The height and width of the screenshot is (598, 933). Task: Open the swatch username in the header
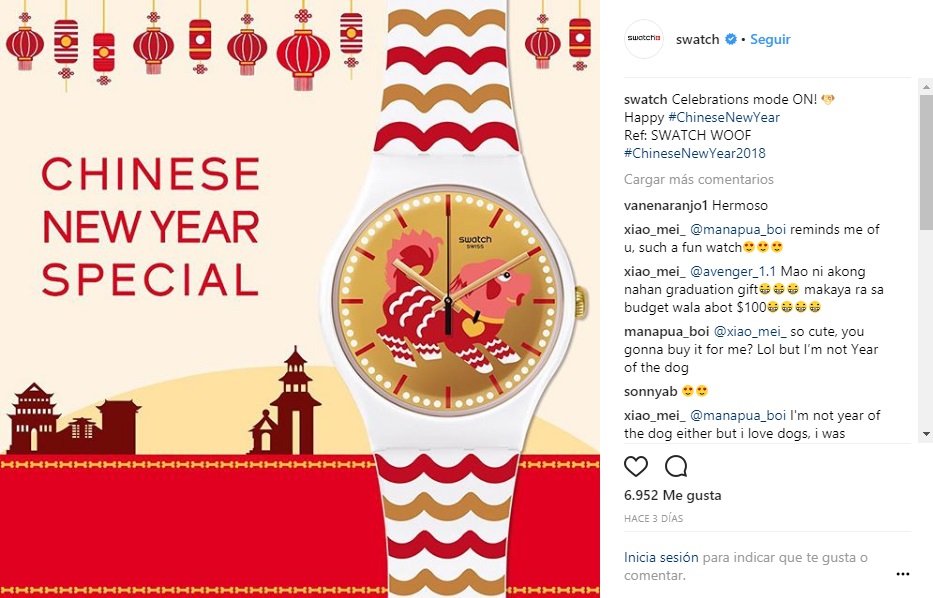pyautogui.click(x=697, y=39)
